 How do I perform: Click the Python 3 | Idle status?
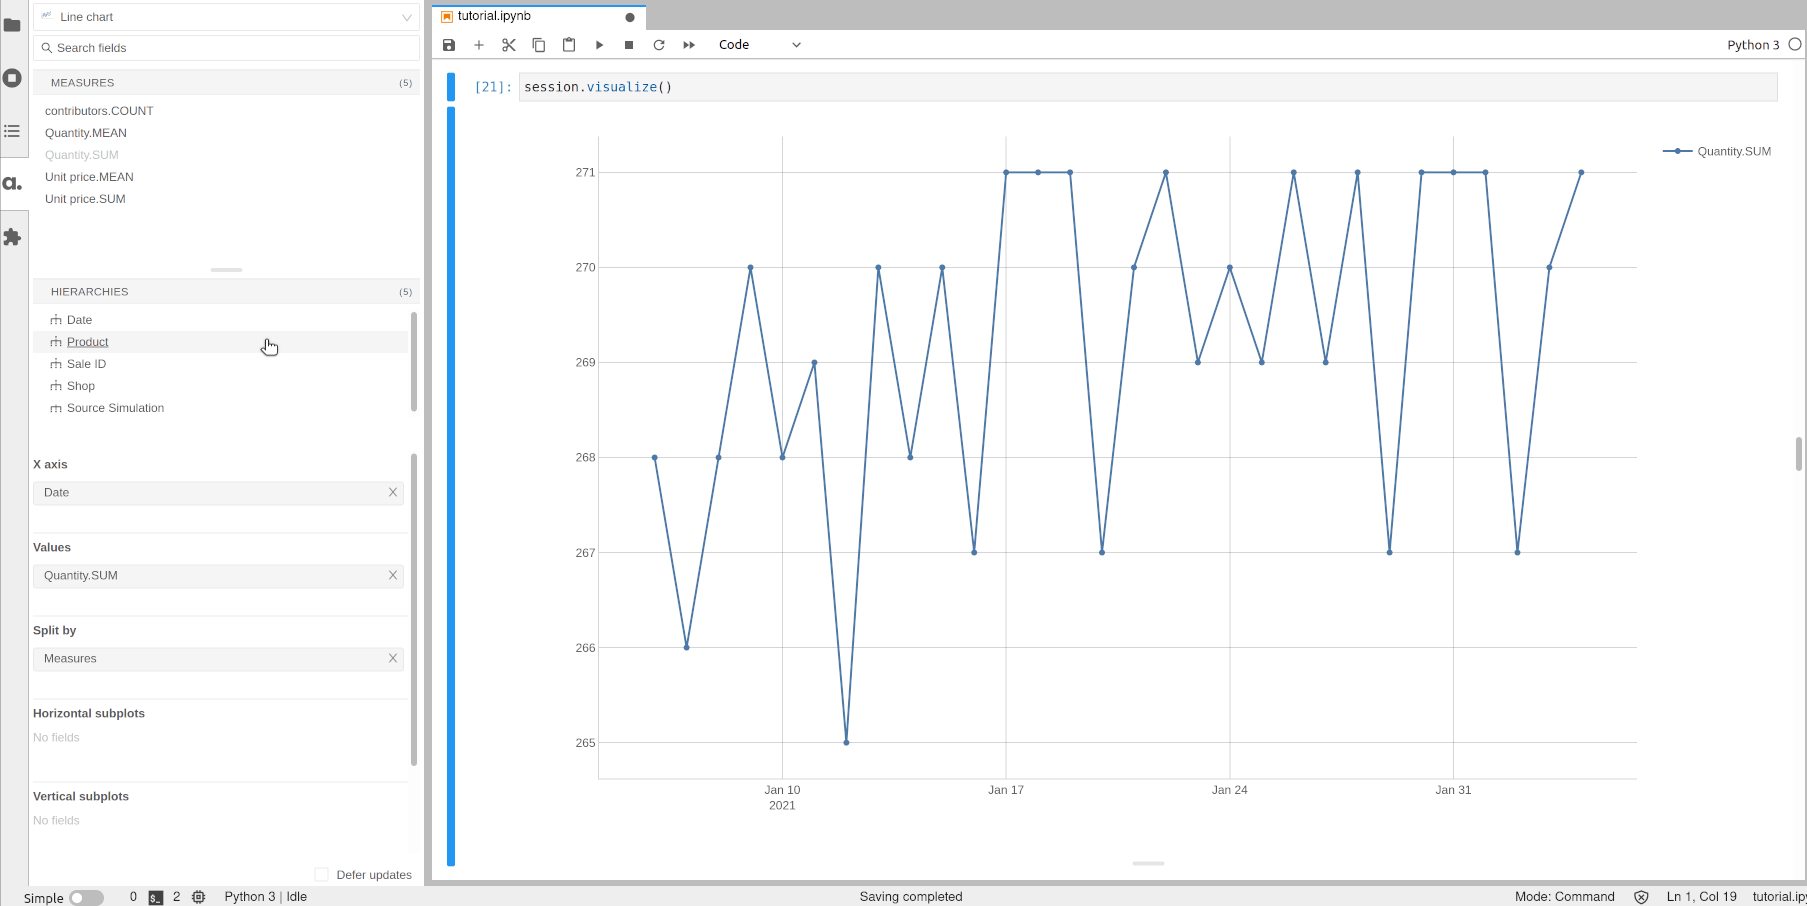(266, 897)
